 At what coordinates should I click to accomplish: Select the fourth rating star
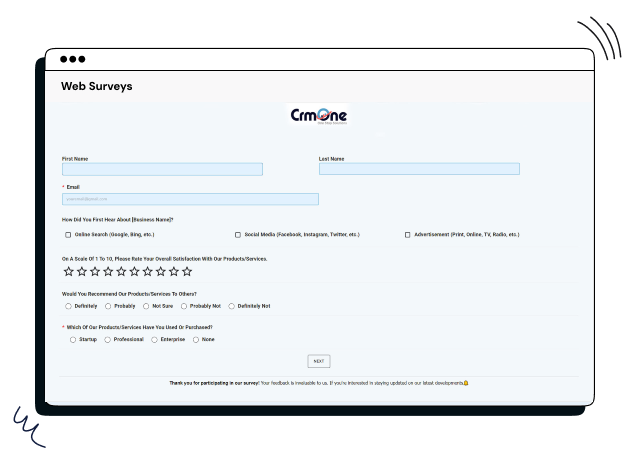108,272
